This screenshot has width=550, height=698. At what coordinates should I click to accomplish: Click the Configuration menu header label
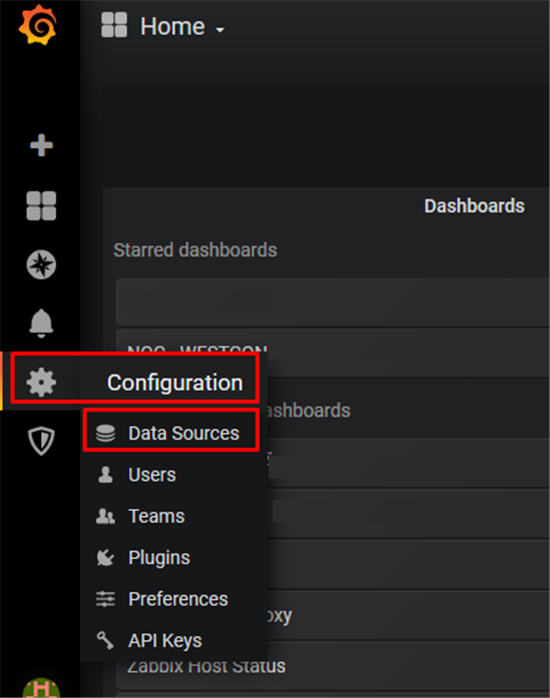[175, 382]
